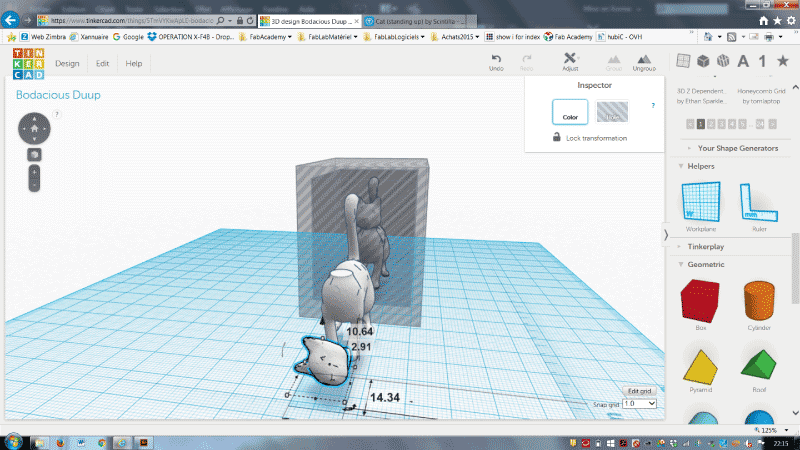
Task: Click the Redo button
Action: click(x=526, y=62)
